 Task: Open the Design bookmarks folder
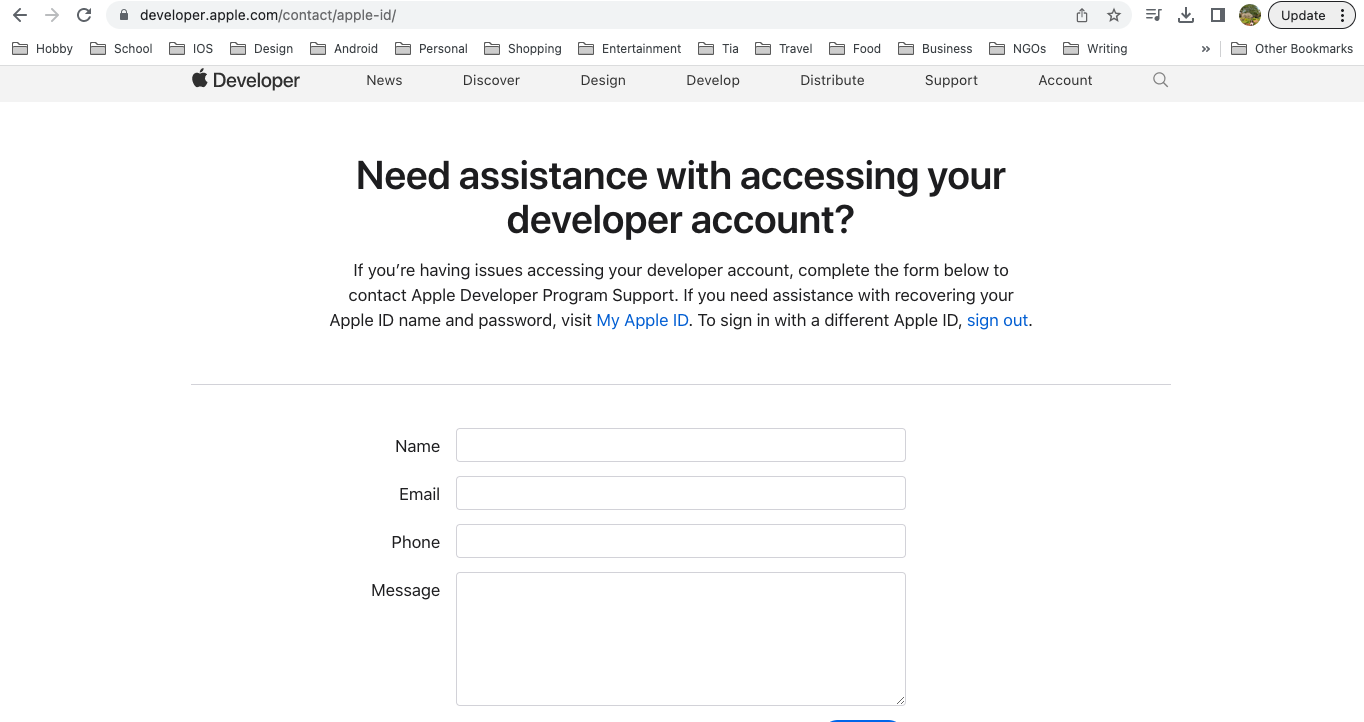coord(261,48)
